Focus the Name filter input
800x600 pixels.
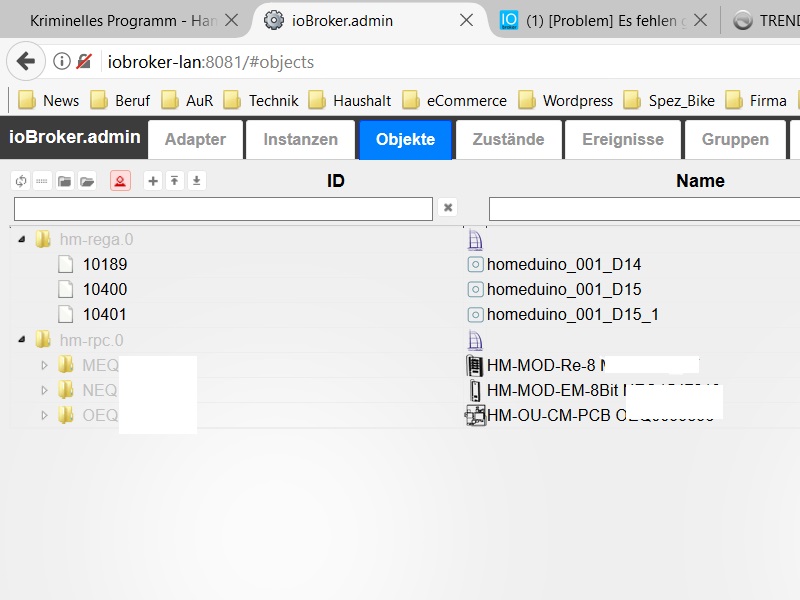[x=644, y=209]
